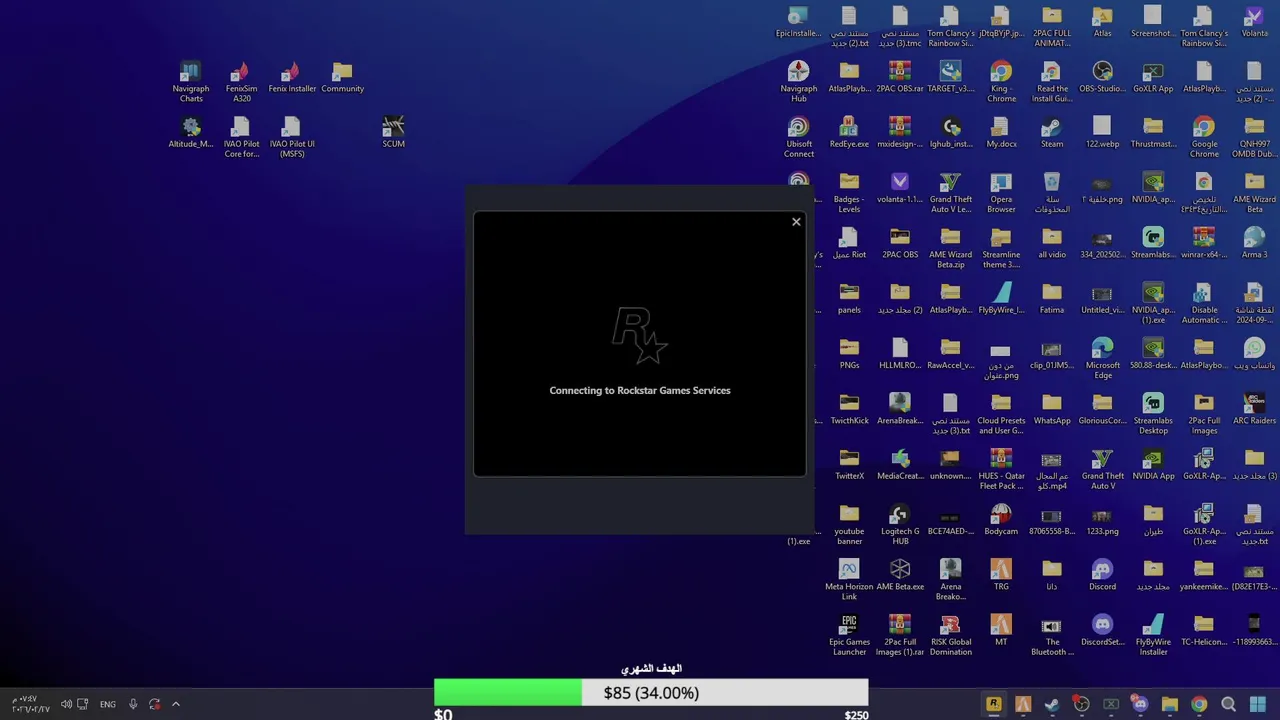The width and height of the screenshot is (1280, 720).
Task: Open Chrome from the taskbar
Action: point(1199,704)
